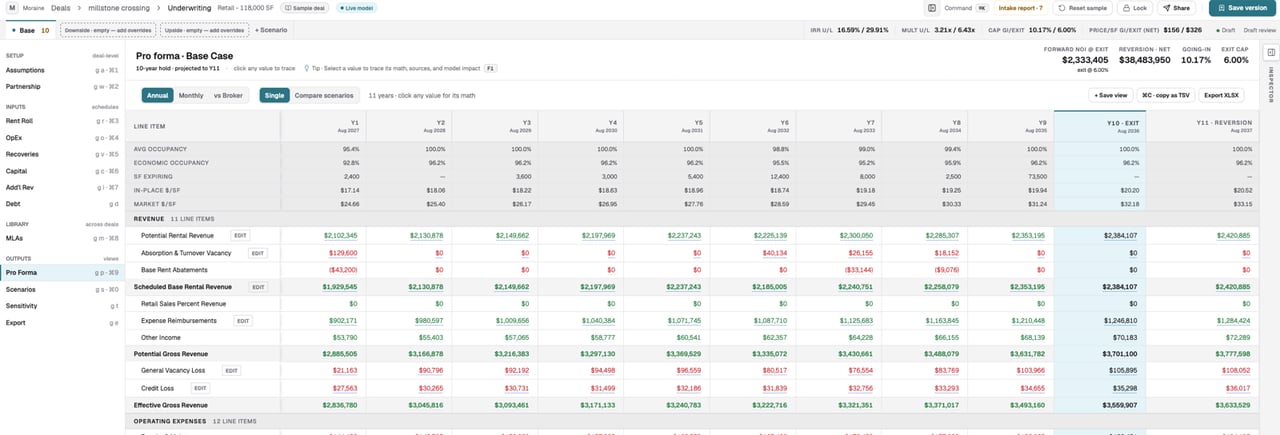Open Export in the sidebar
The width and height of the screenshot is (1280, 435).
[63, 323]
